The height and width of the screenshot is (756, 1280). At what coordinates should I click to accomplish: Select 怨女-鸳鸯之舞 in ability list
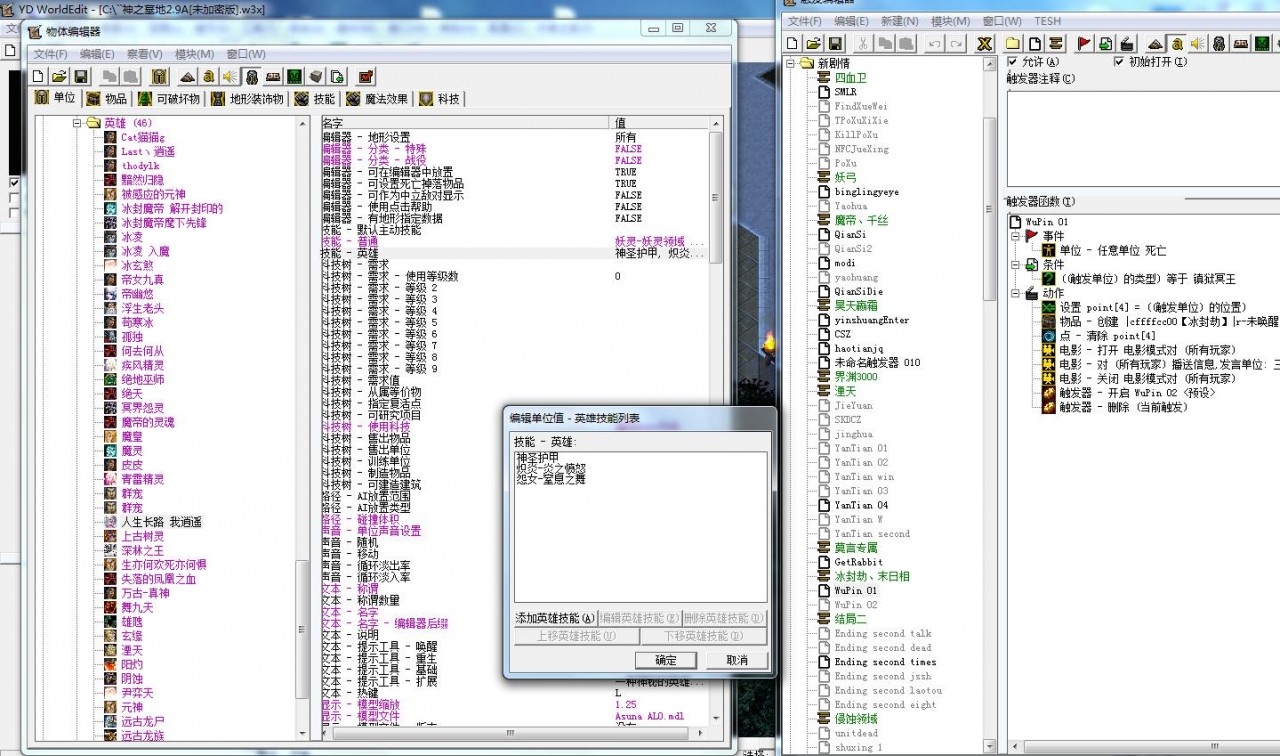click(x=550, y=479)
